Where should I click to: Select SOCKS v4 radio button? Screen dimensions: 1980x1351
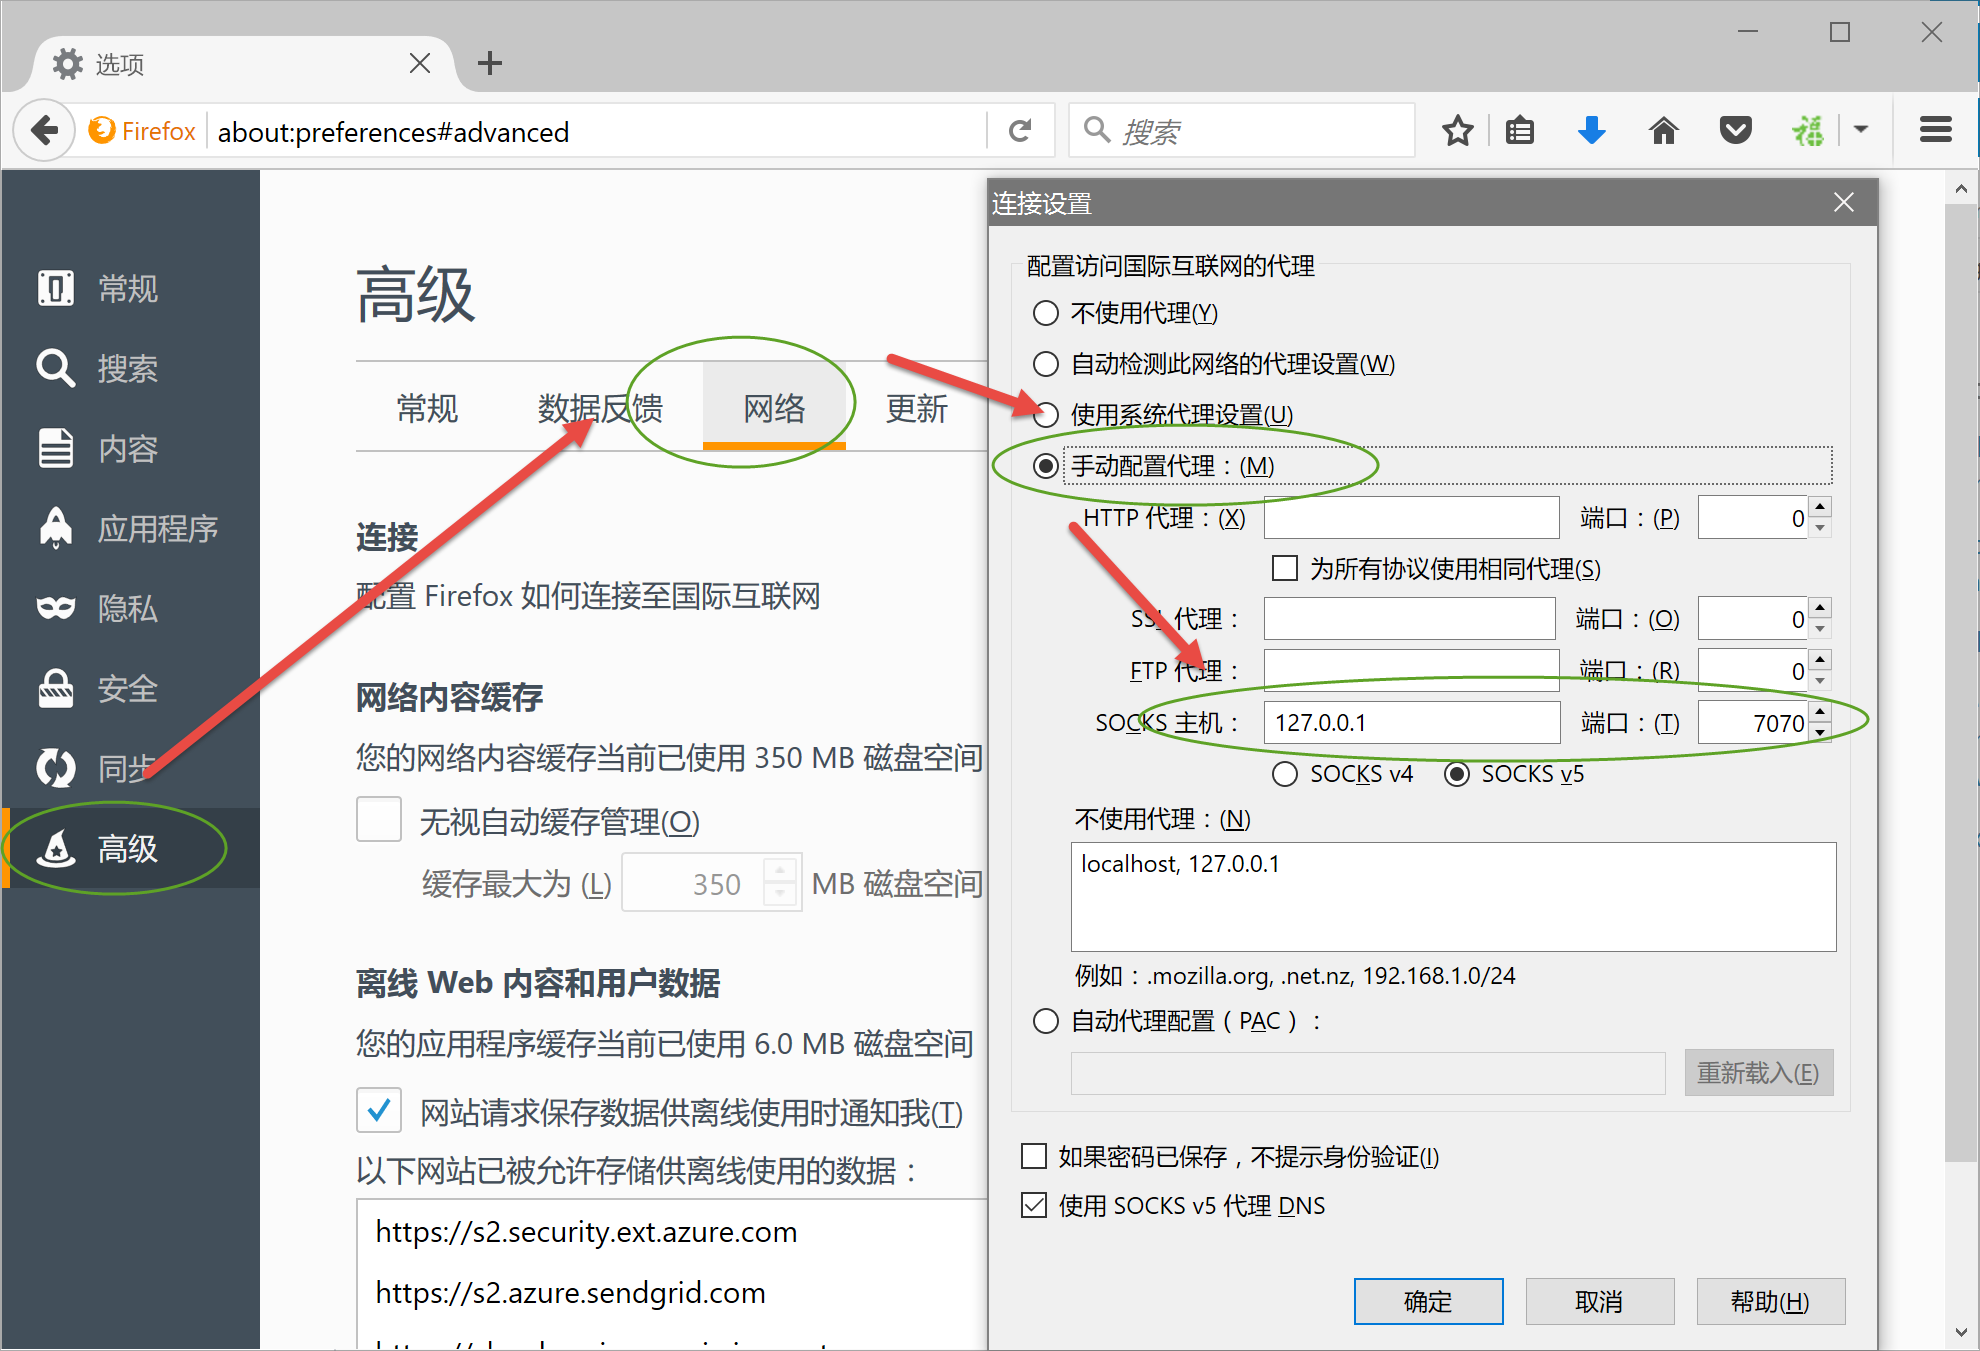[1285, 774]
